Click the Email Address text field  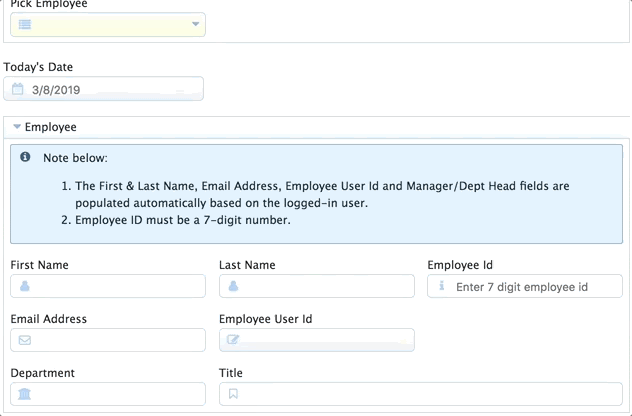coord(108,340)
